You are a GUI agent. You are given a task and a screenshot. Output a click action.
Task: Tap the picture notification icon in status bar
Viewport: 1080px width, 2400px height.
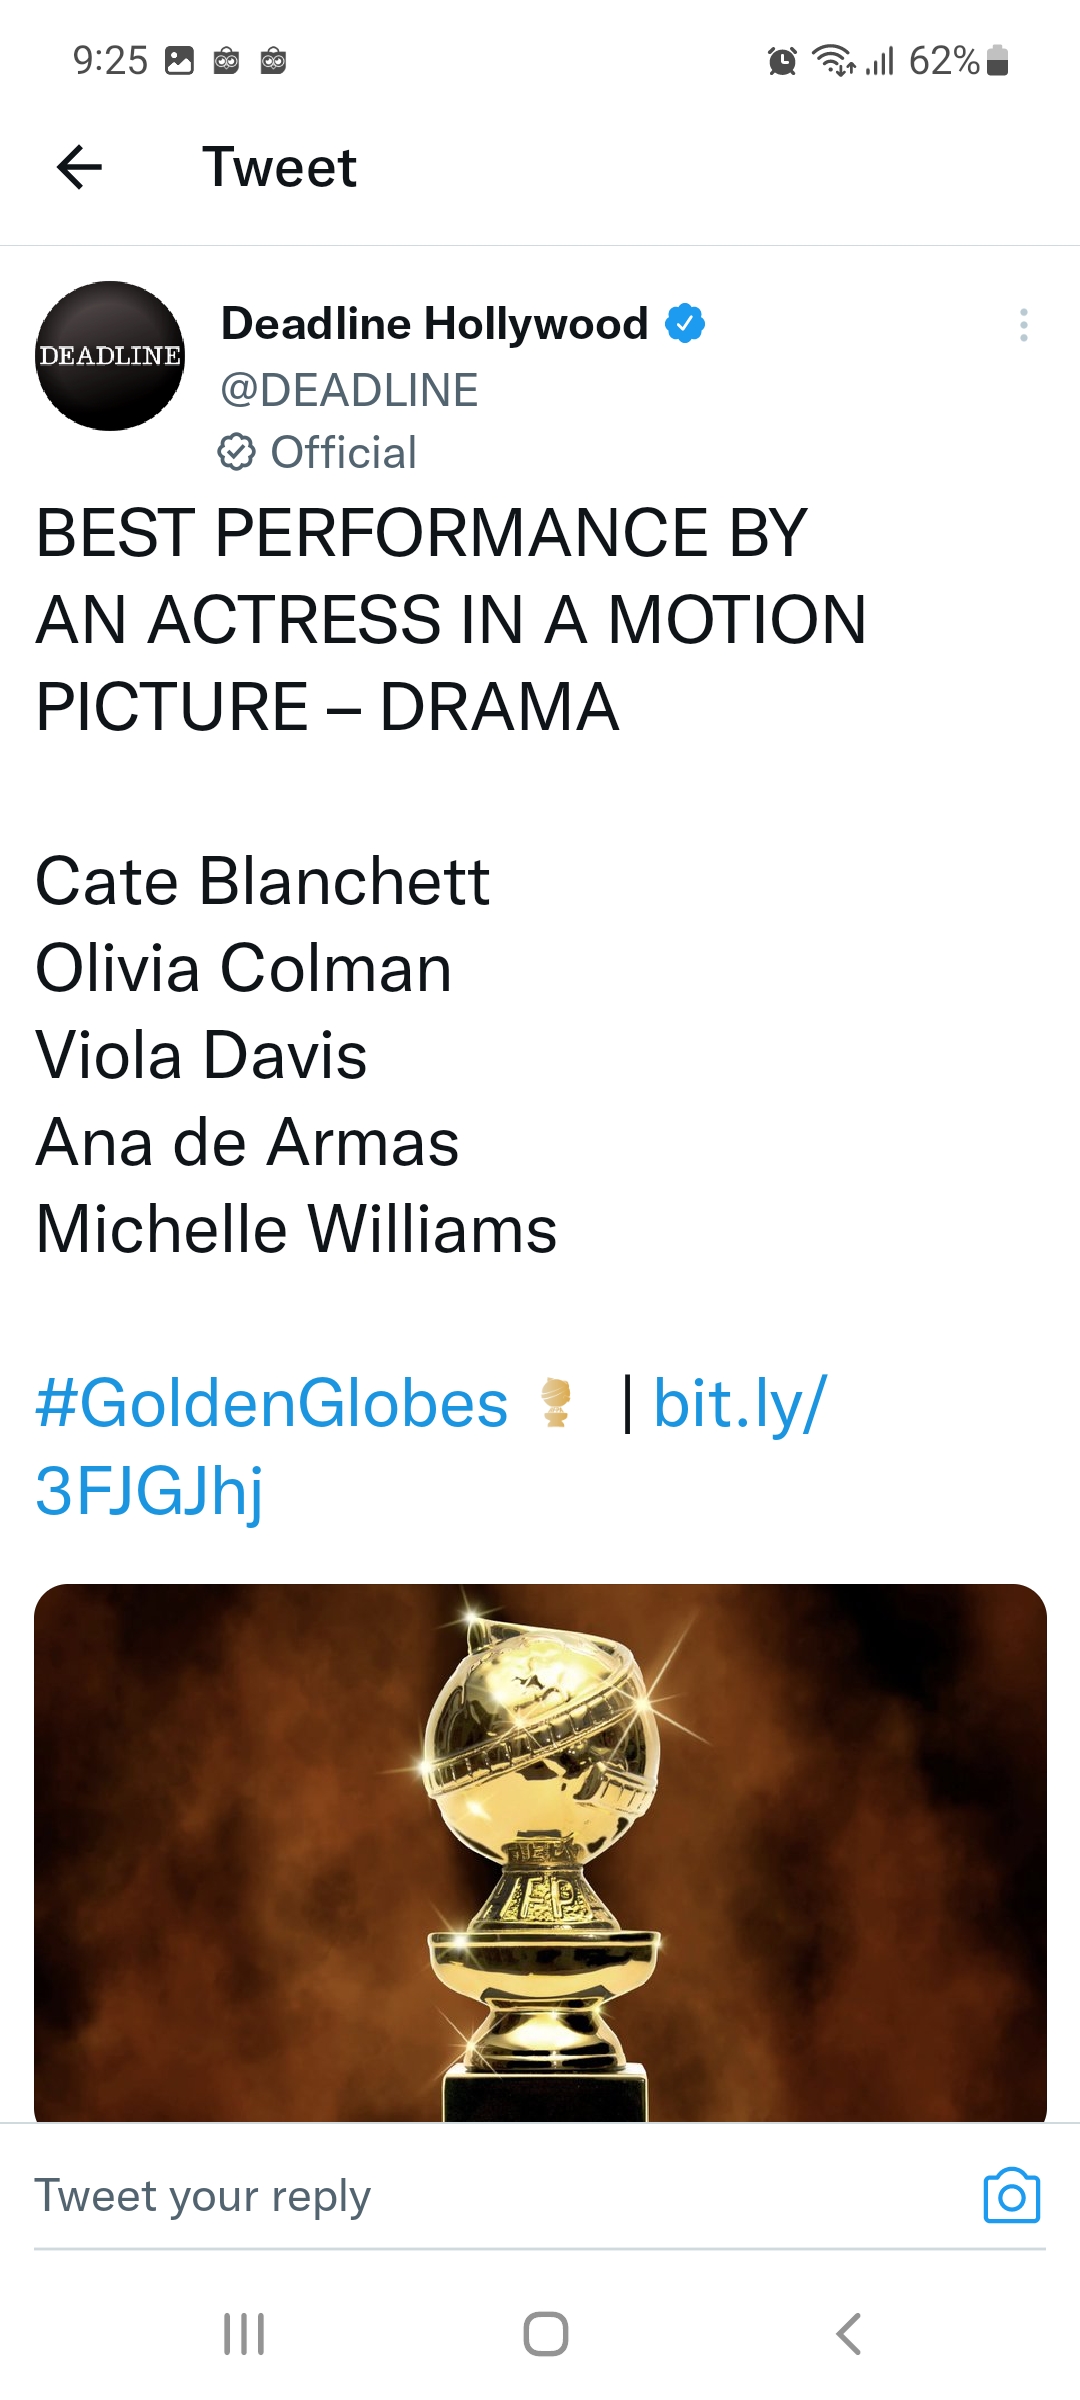pyautogui.click(x=179, y=61)
